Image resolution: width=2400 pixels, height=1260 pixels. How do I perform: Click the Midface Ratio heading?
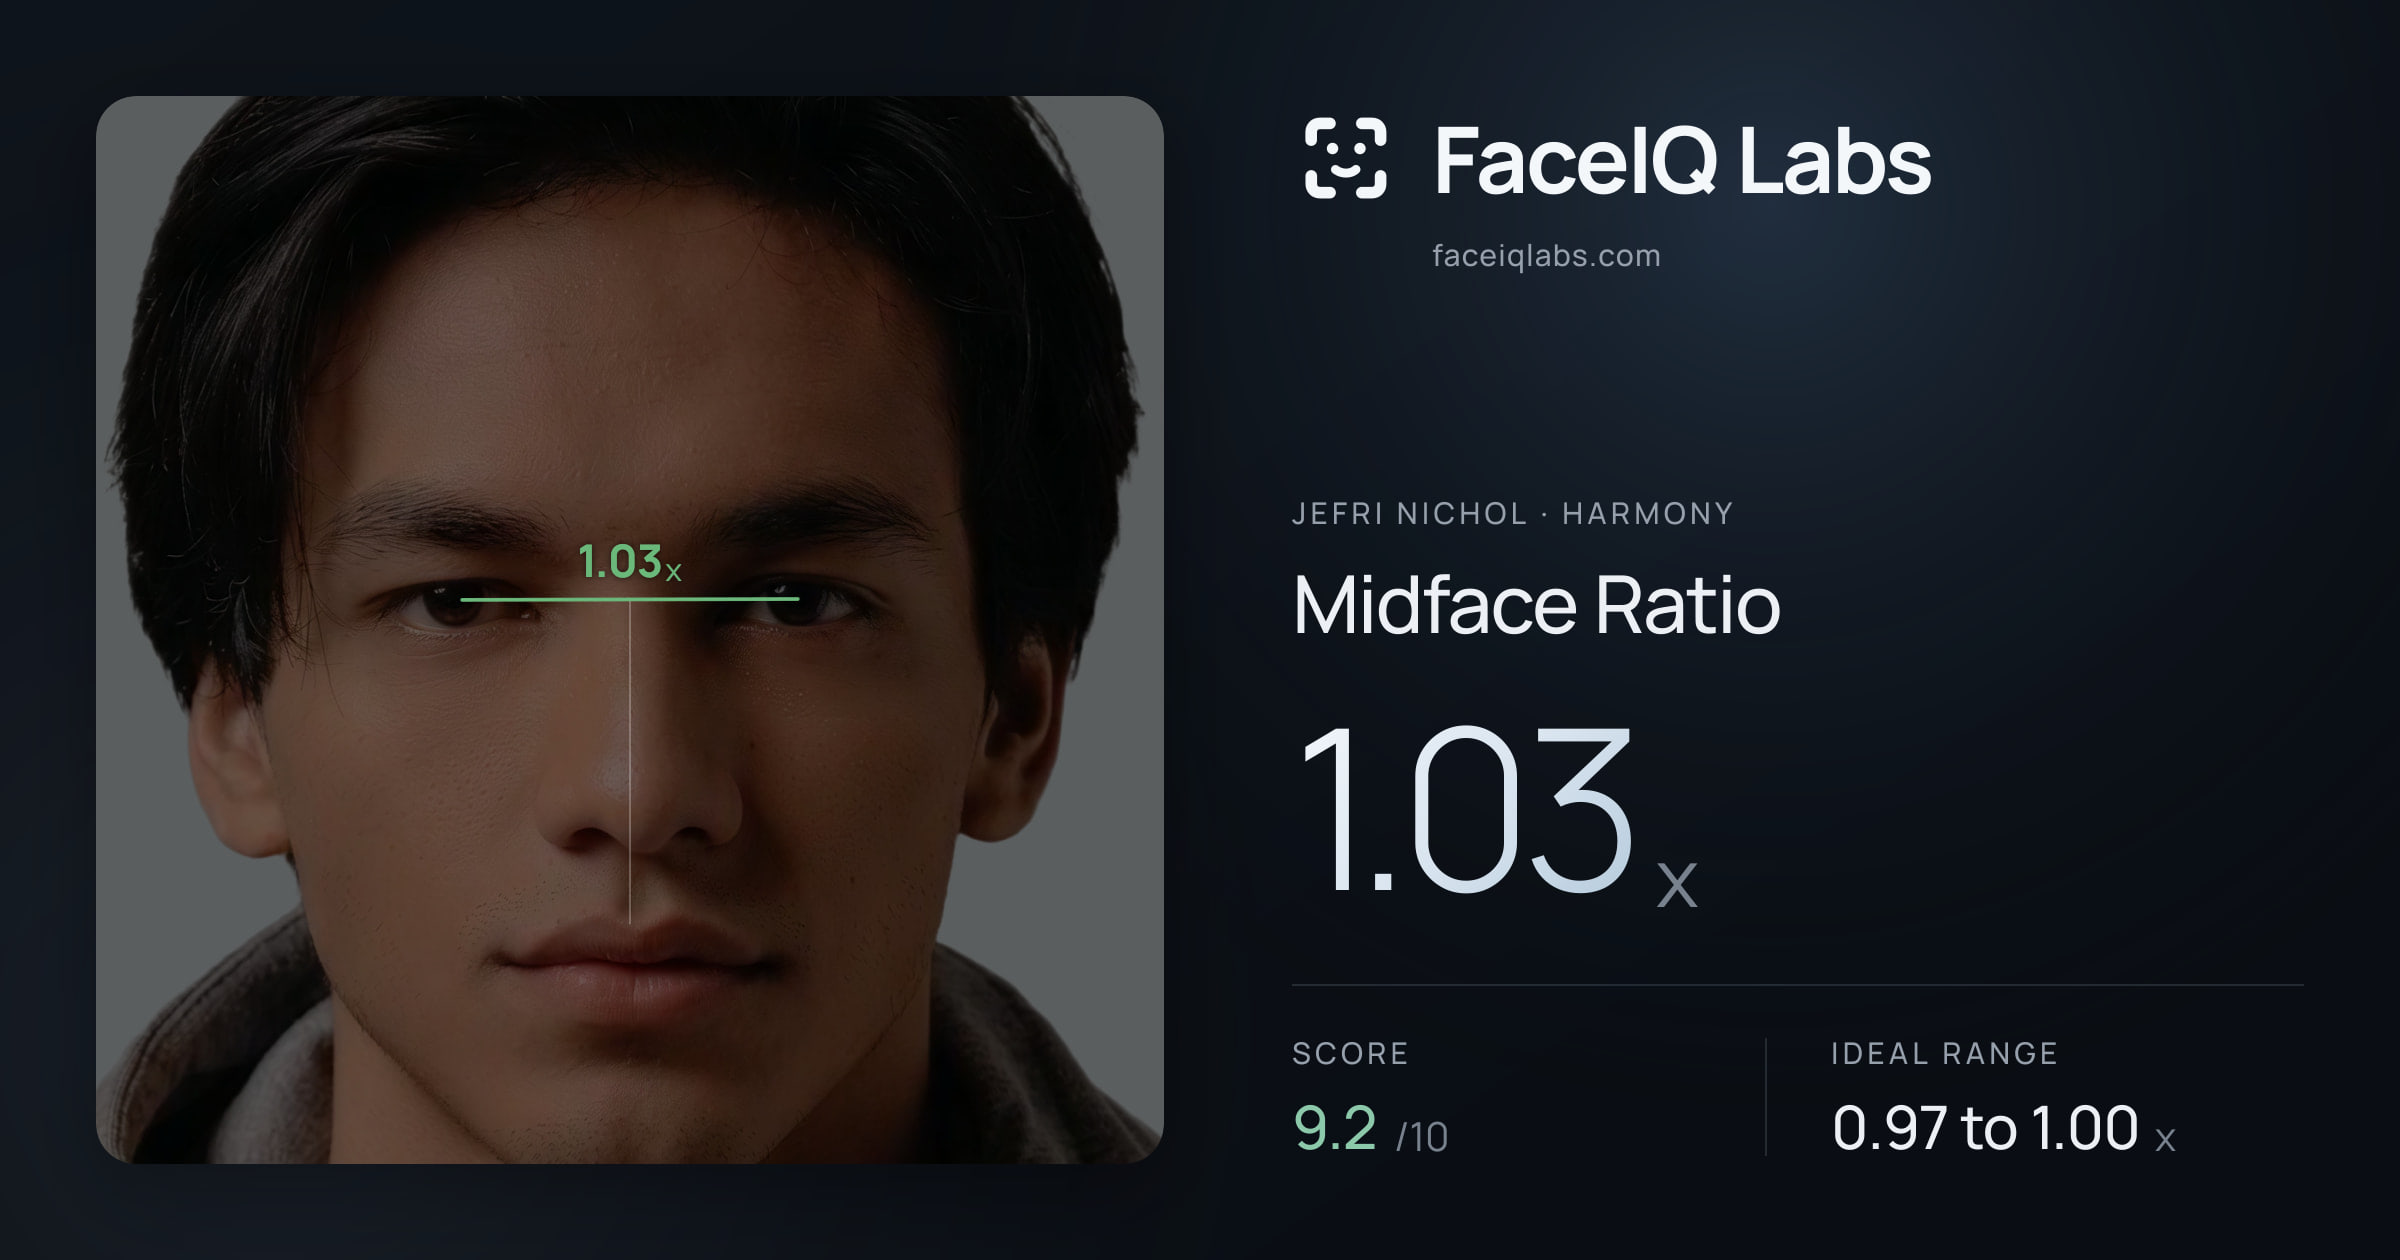click(x=1536, y=605)
